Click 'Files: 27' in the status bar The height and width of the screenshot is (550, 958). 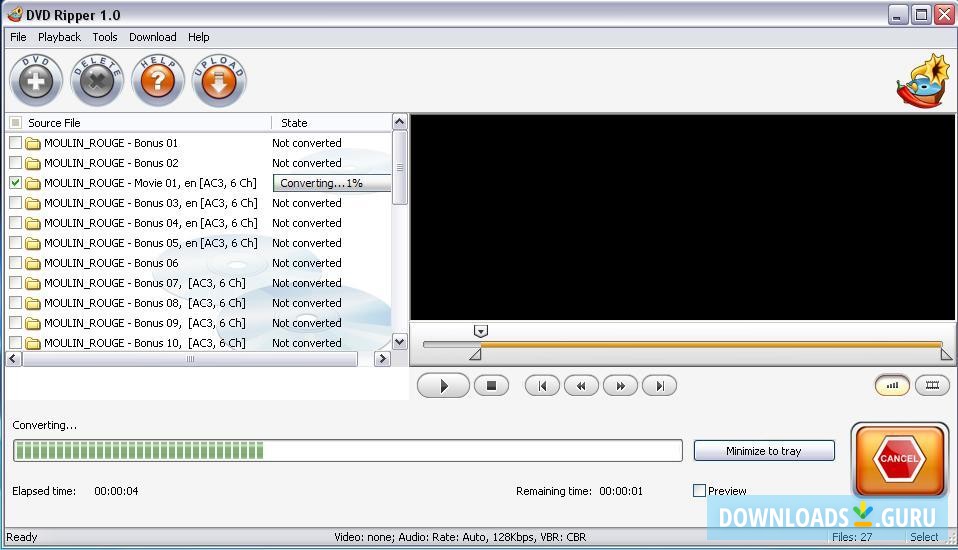[x=852, y=537]
